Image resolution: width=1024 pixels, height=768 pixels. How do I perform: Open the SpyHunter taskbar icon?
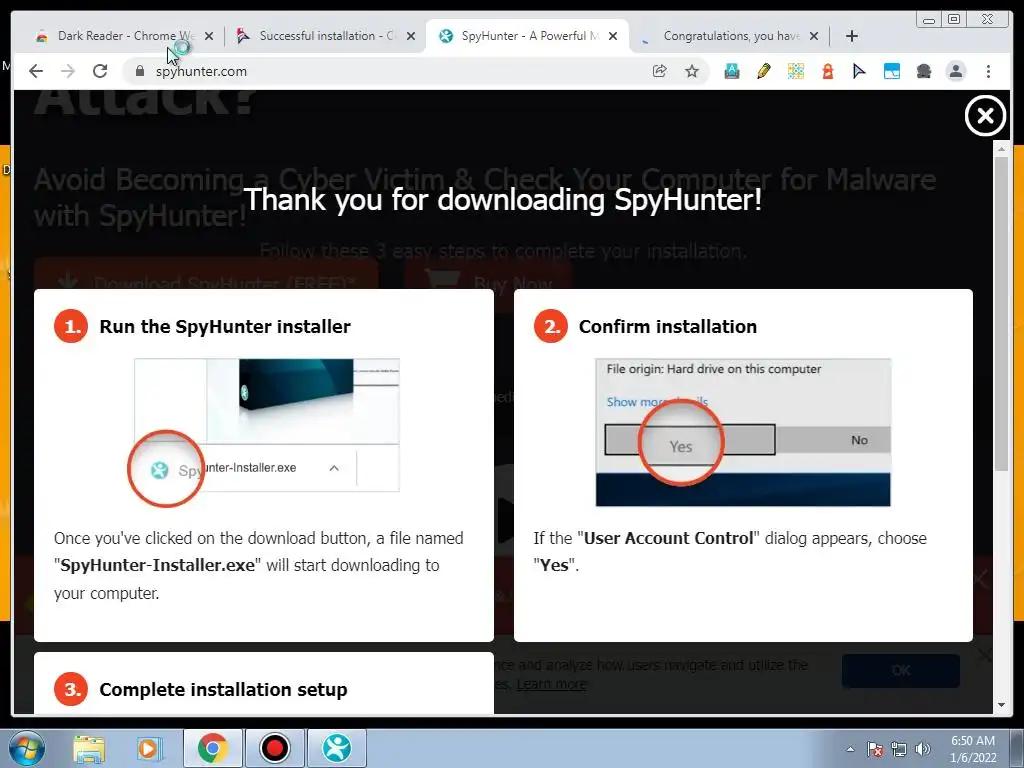(x=336, y=748)
